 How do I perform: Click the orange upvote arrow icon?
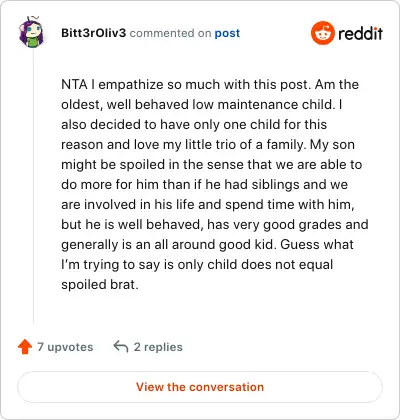tap(25, 347)
